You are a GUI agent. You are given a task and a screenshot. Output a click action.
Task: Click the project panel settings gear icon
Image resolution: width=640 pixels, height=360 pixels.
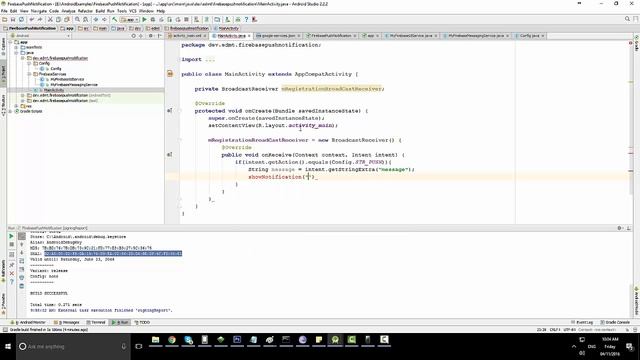[151, 36]
